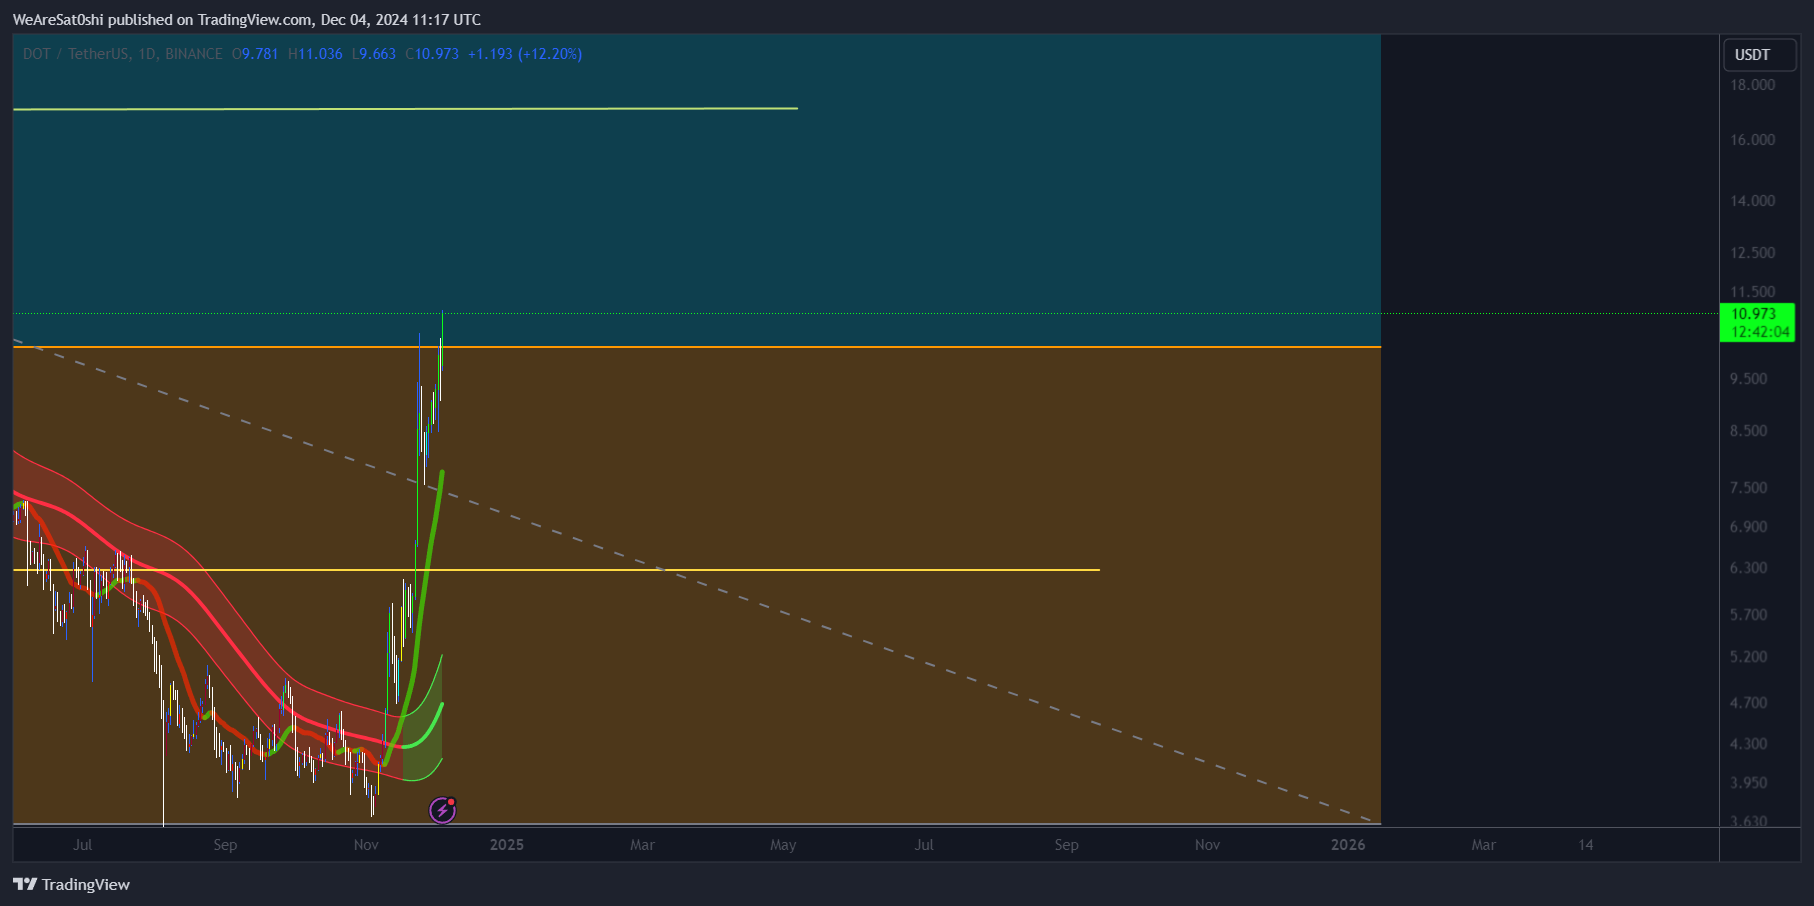Click the 12.500 price axis label
This screenshot has height=906, width=1814.
1753,253
